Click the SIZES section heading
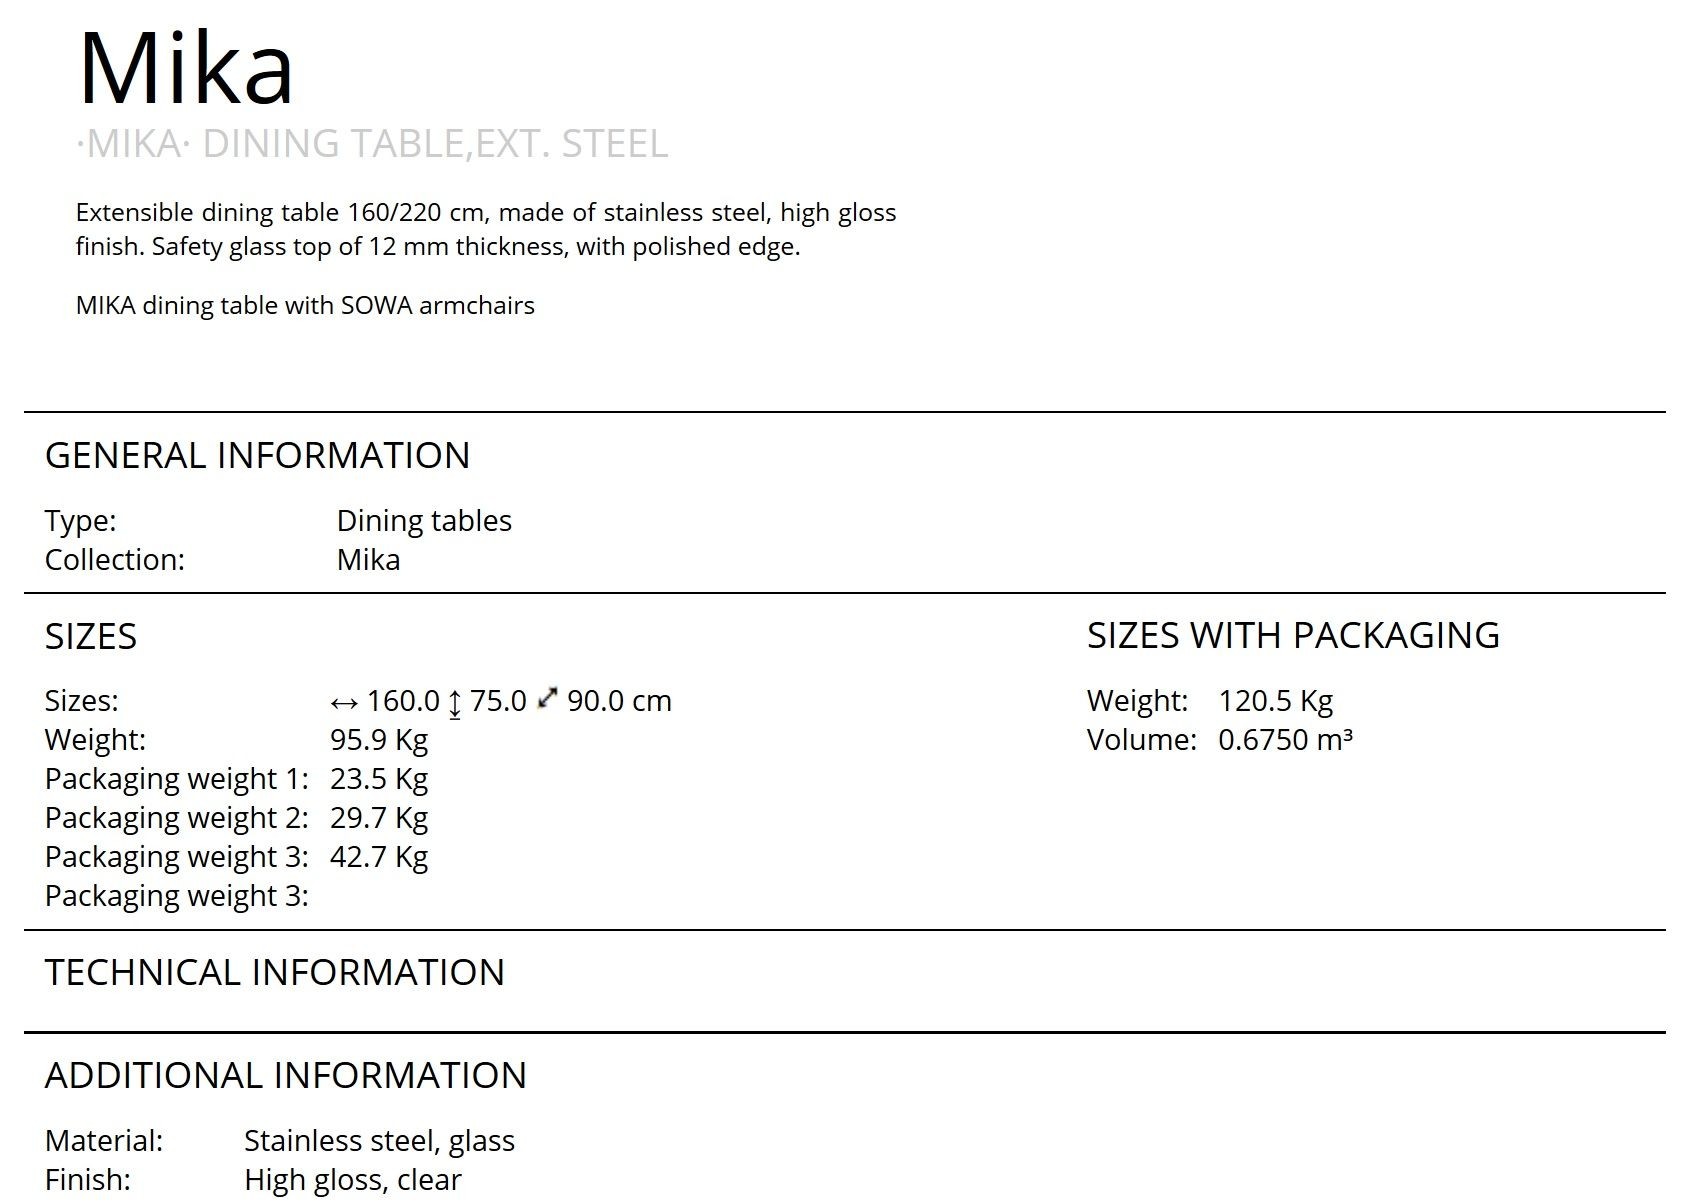Viewport: 1687px width, 1203px height. click(x=91, y=637)
